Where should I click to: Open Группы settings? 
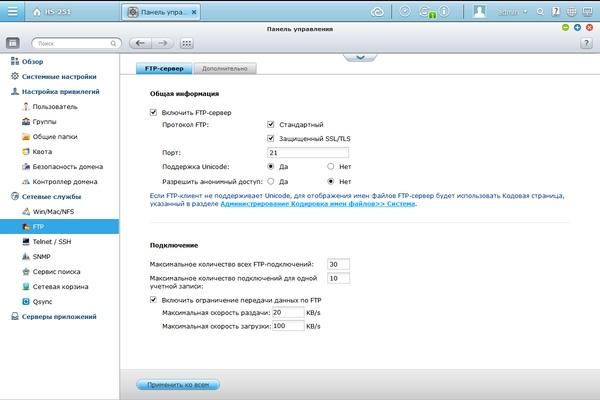pos(39,121)
